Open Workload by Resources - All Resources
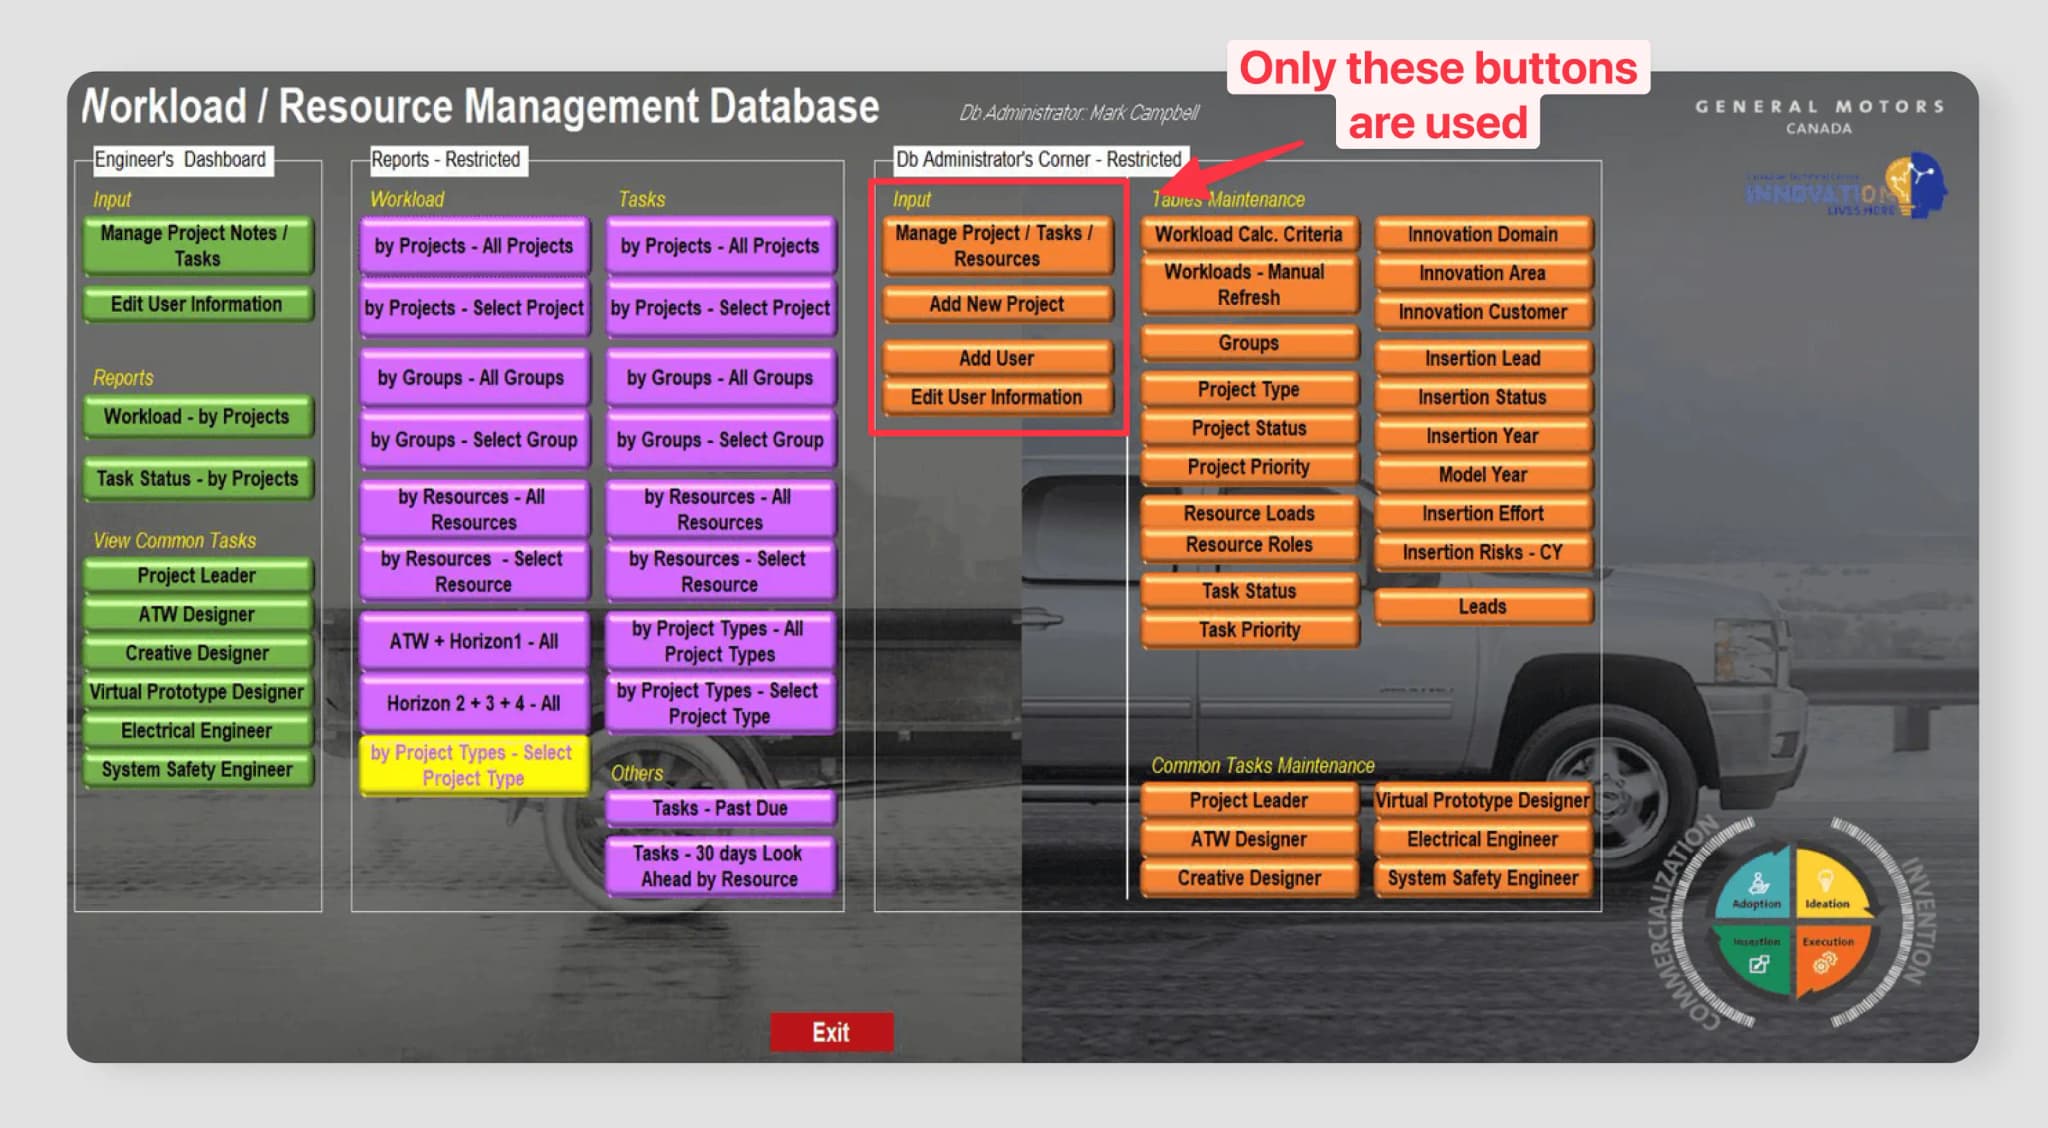This screenshot has height=1128, width=2048. pyautogui.click(x=474, y=509)
